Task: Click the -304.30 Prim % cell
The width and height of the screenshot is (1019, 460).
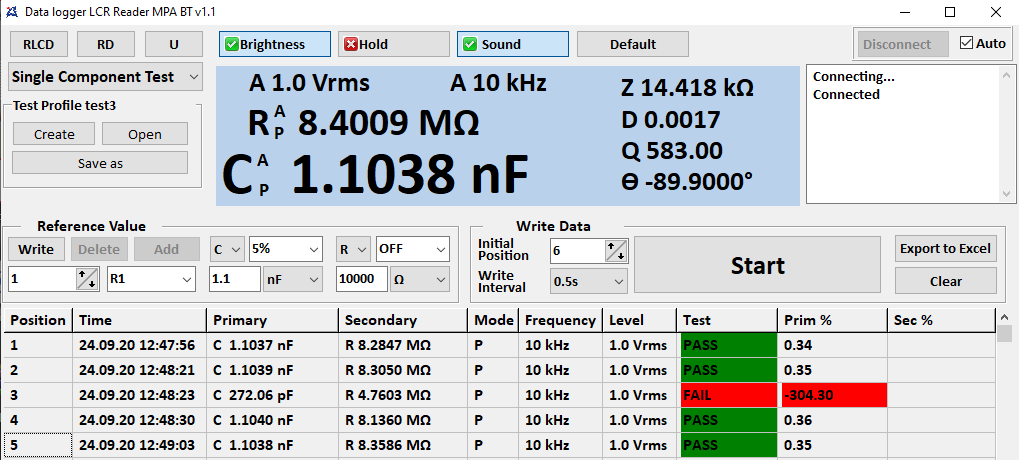Action: [834, 395]
